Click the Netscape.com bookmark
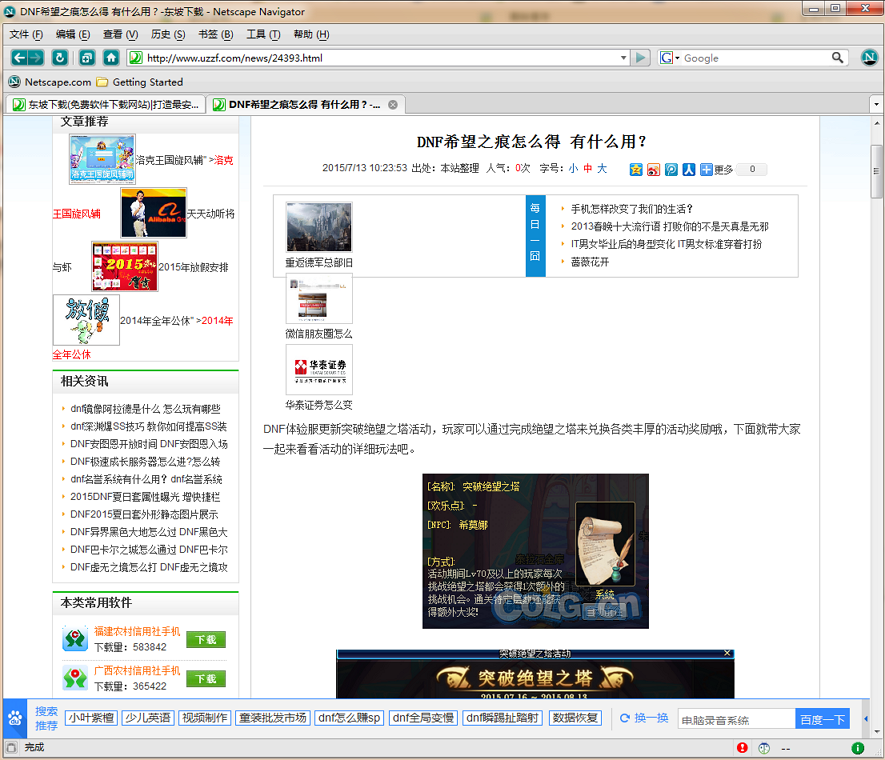This screenshot has height=760, width=885. [x=50, y=82]
